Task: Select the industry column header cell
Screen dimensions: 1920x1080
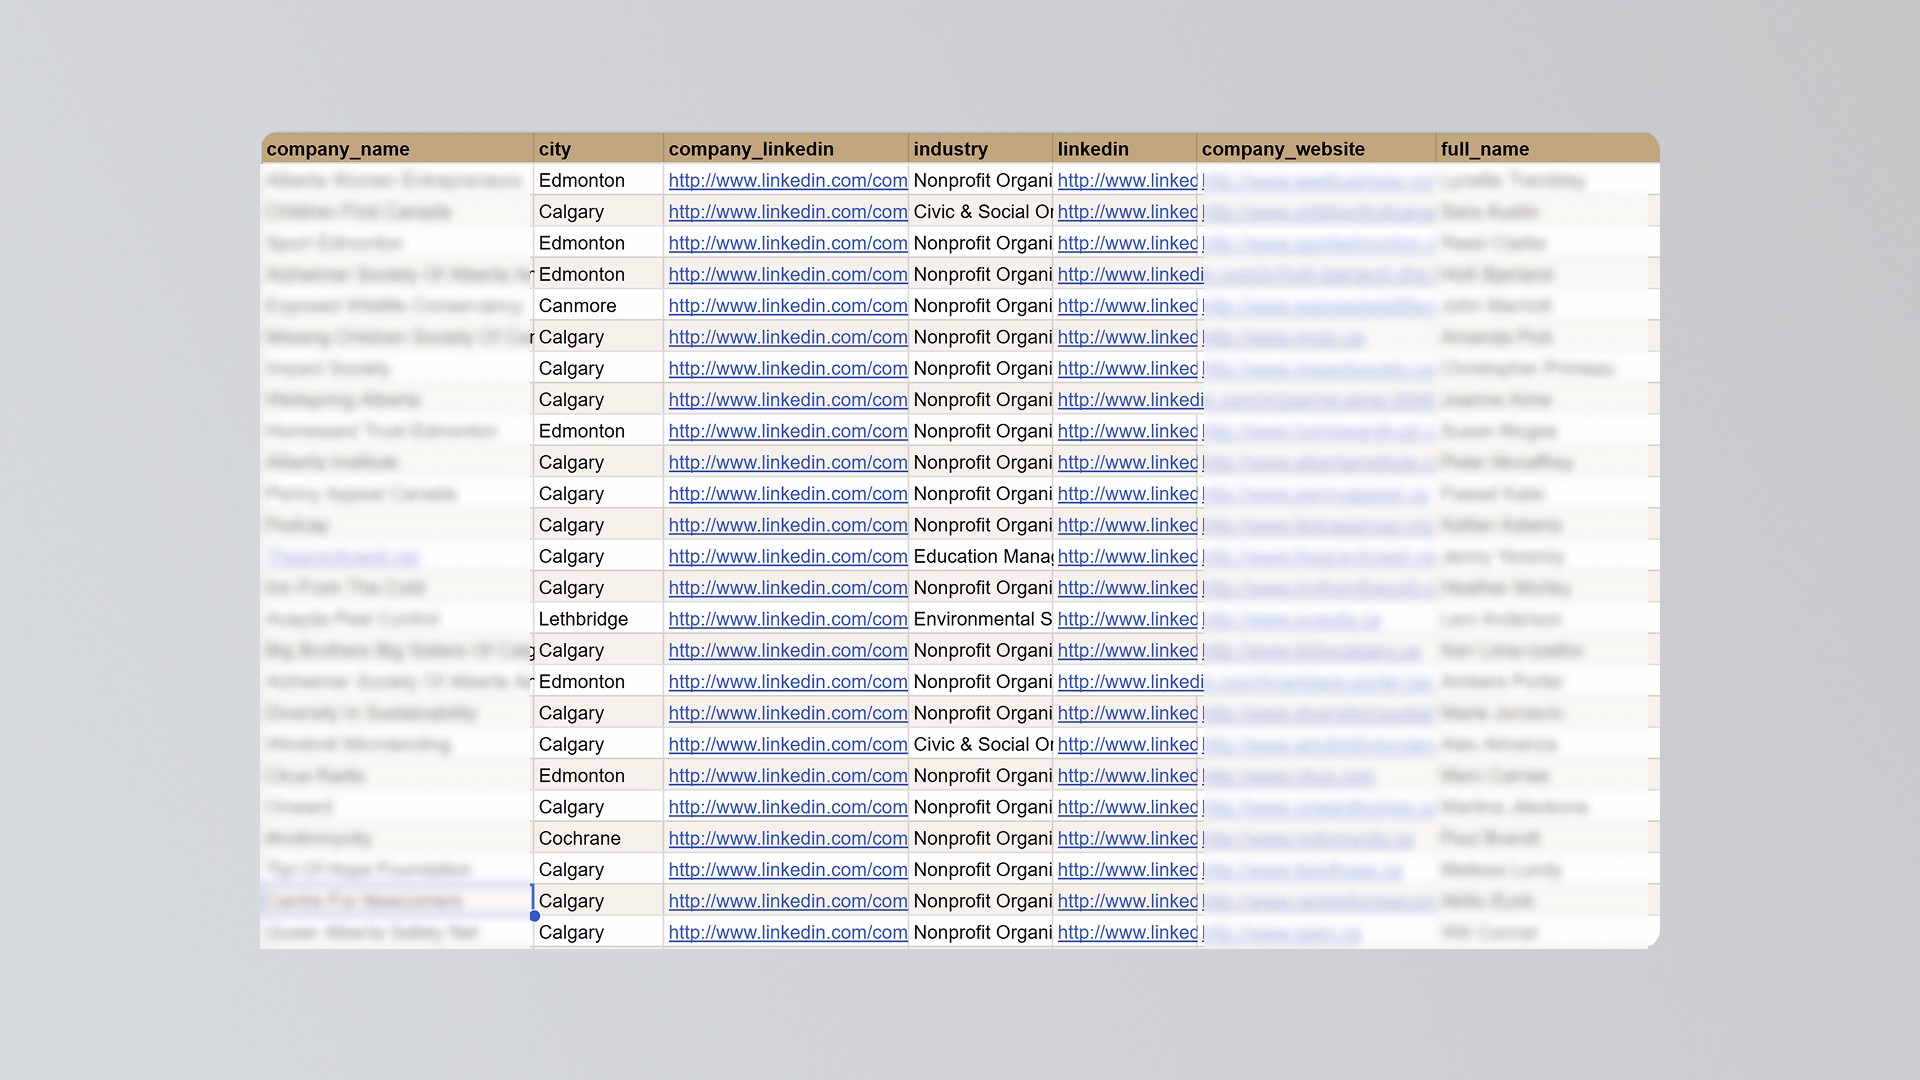Action: tap(950, 149)
